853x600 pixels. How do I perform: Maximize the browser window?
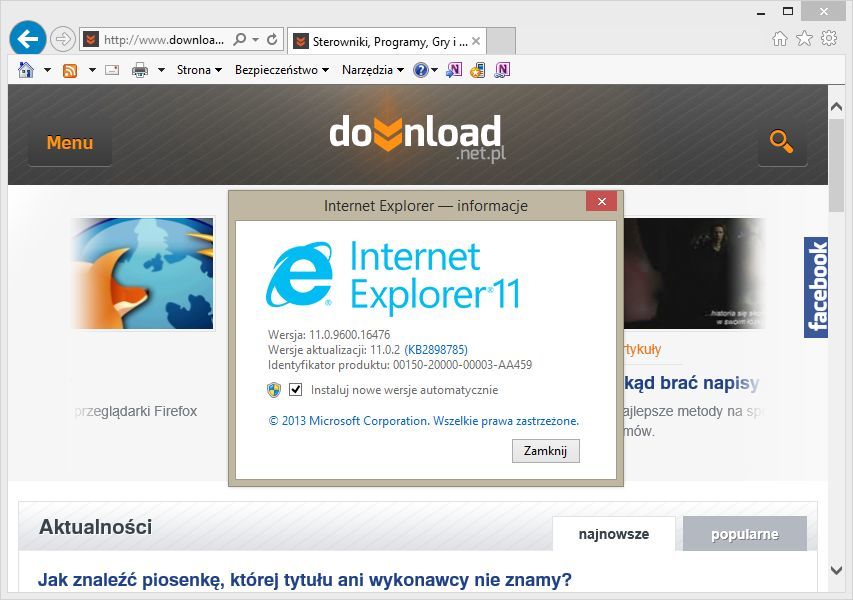coord(788,11)
